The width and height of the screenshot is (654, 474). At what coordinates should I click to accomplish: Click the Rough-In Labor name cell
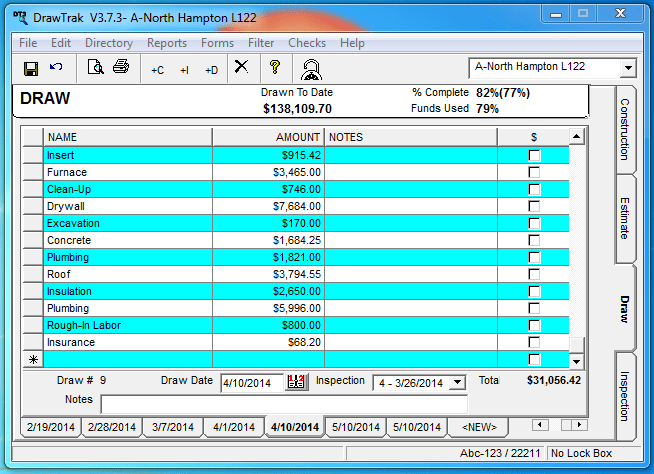pos(128,325)
